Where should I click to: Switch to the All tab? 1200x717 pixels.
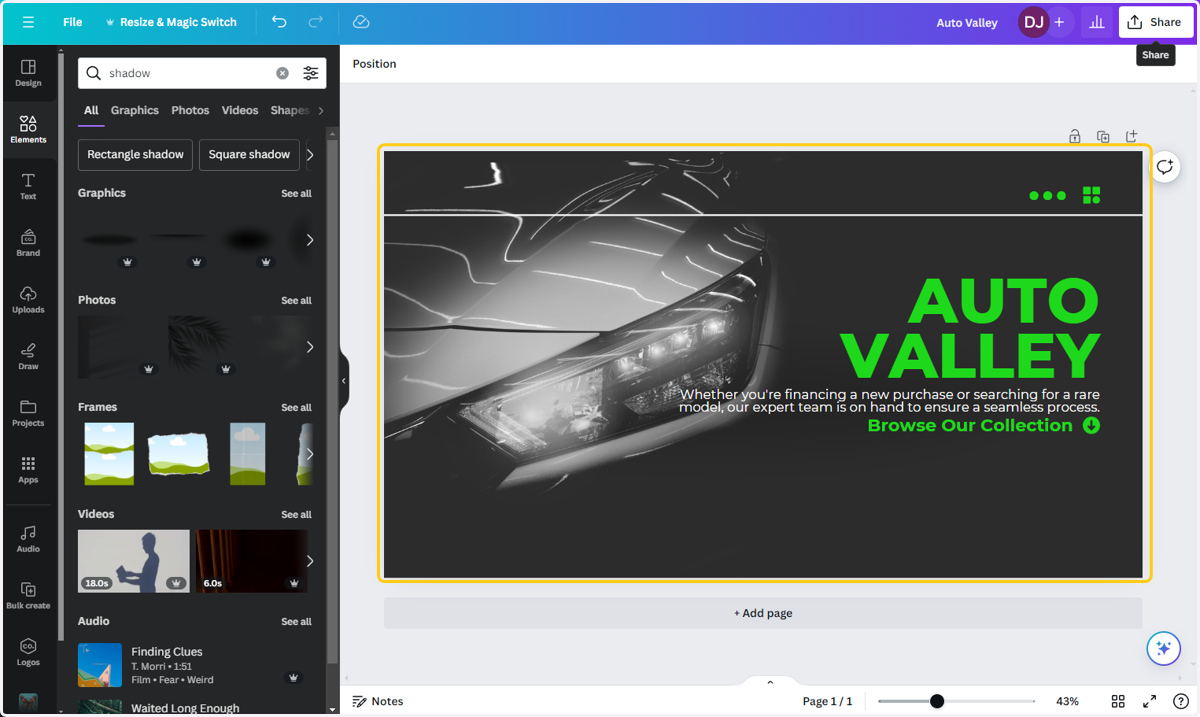pyautogui.click(x=91, y=111)
